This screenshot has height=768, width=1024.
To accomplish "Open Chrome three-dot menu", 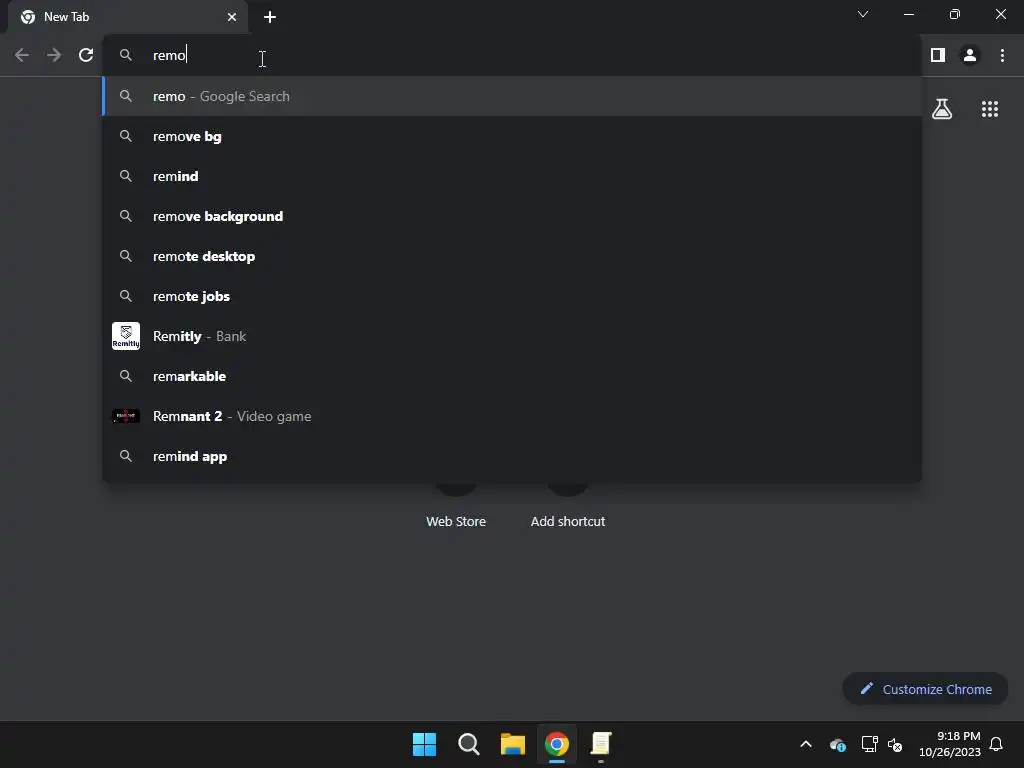I will [1002, 56].
